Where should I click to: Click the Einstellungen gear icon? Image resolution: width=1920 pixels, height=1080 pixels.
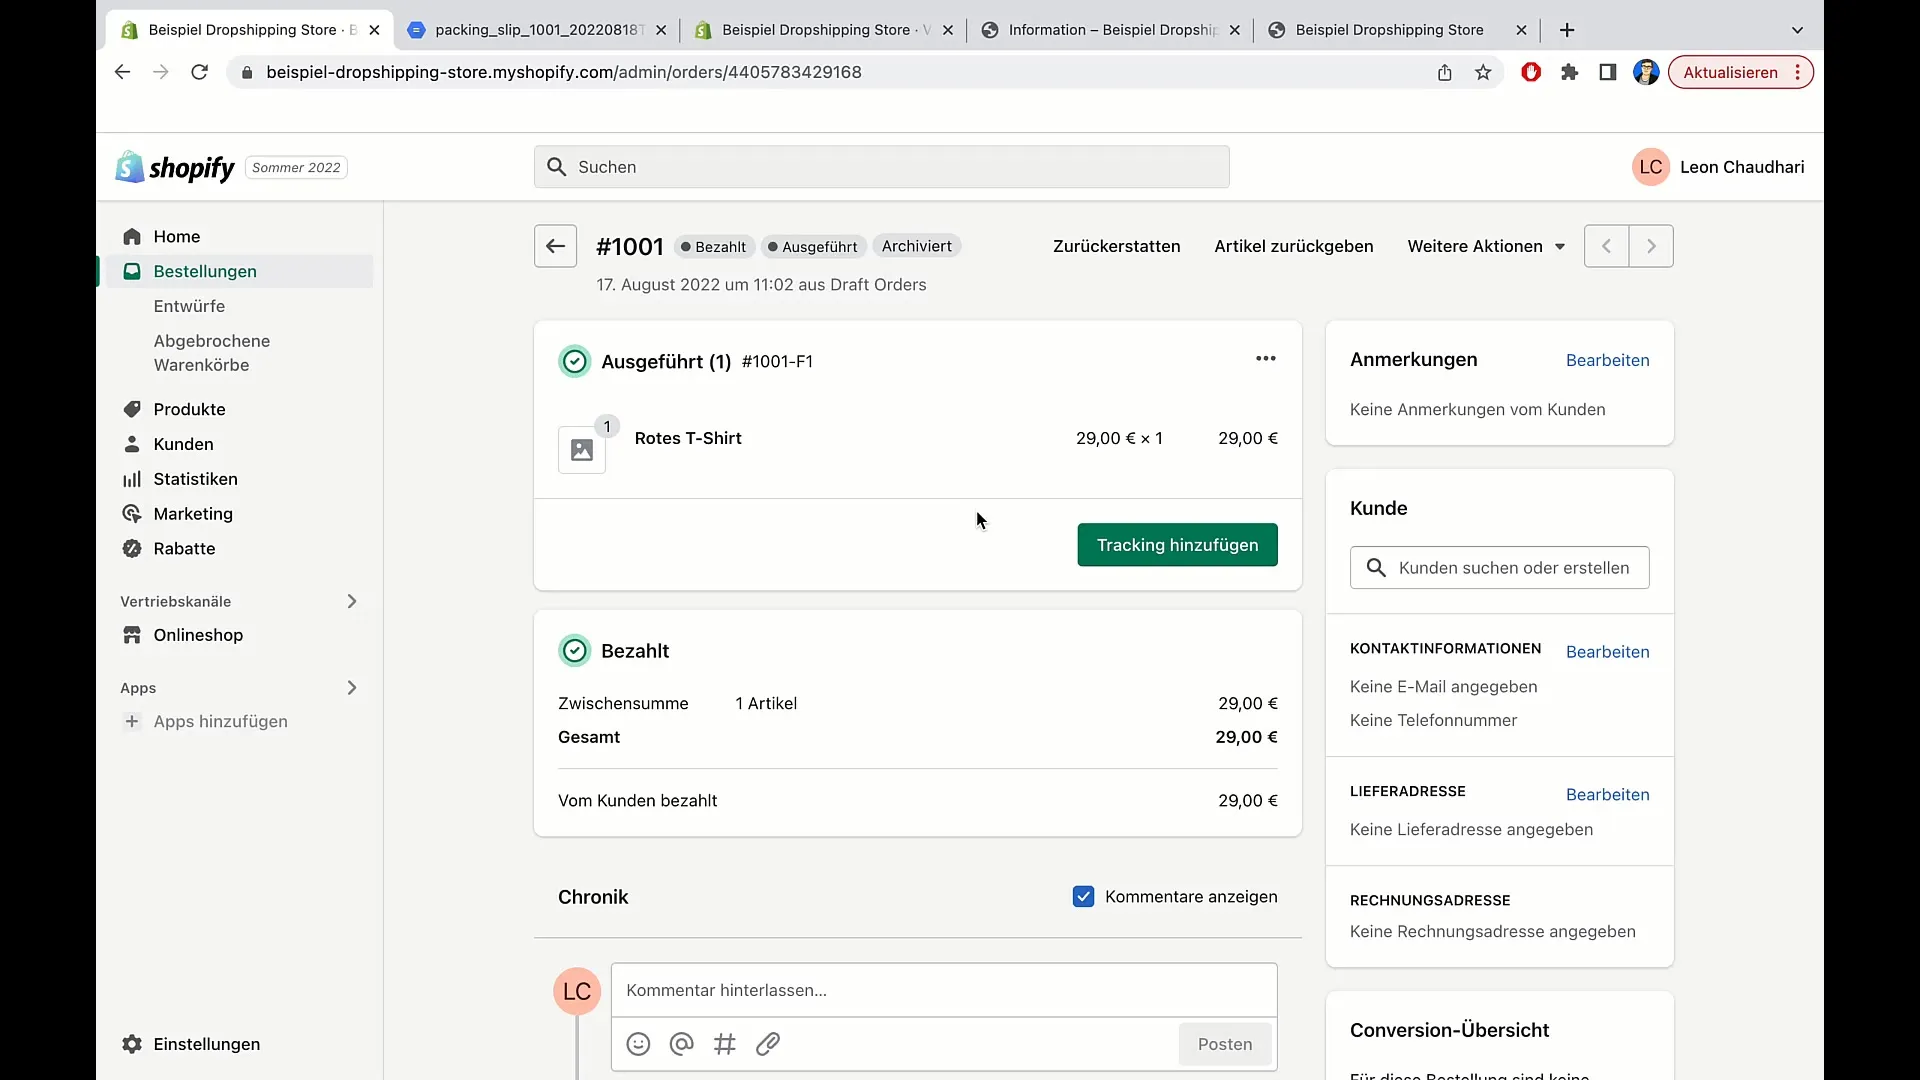pyautogui.click(x=132, y=1043)
